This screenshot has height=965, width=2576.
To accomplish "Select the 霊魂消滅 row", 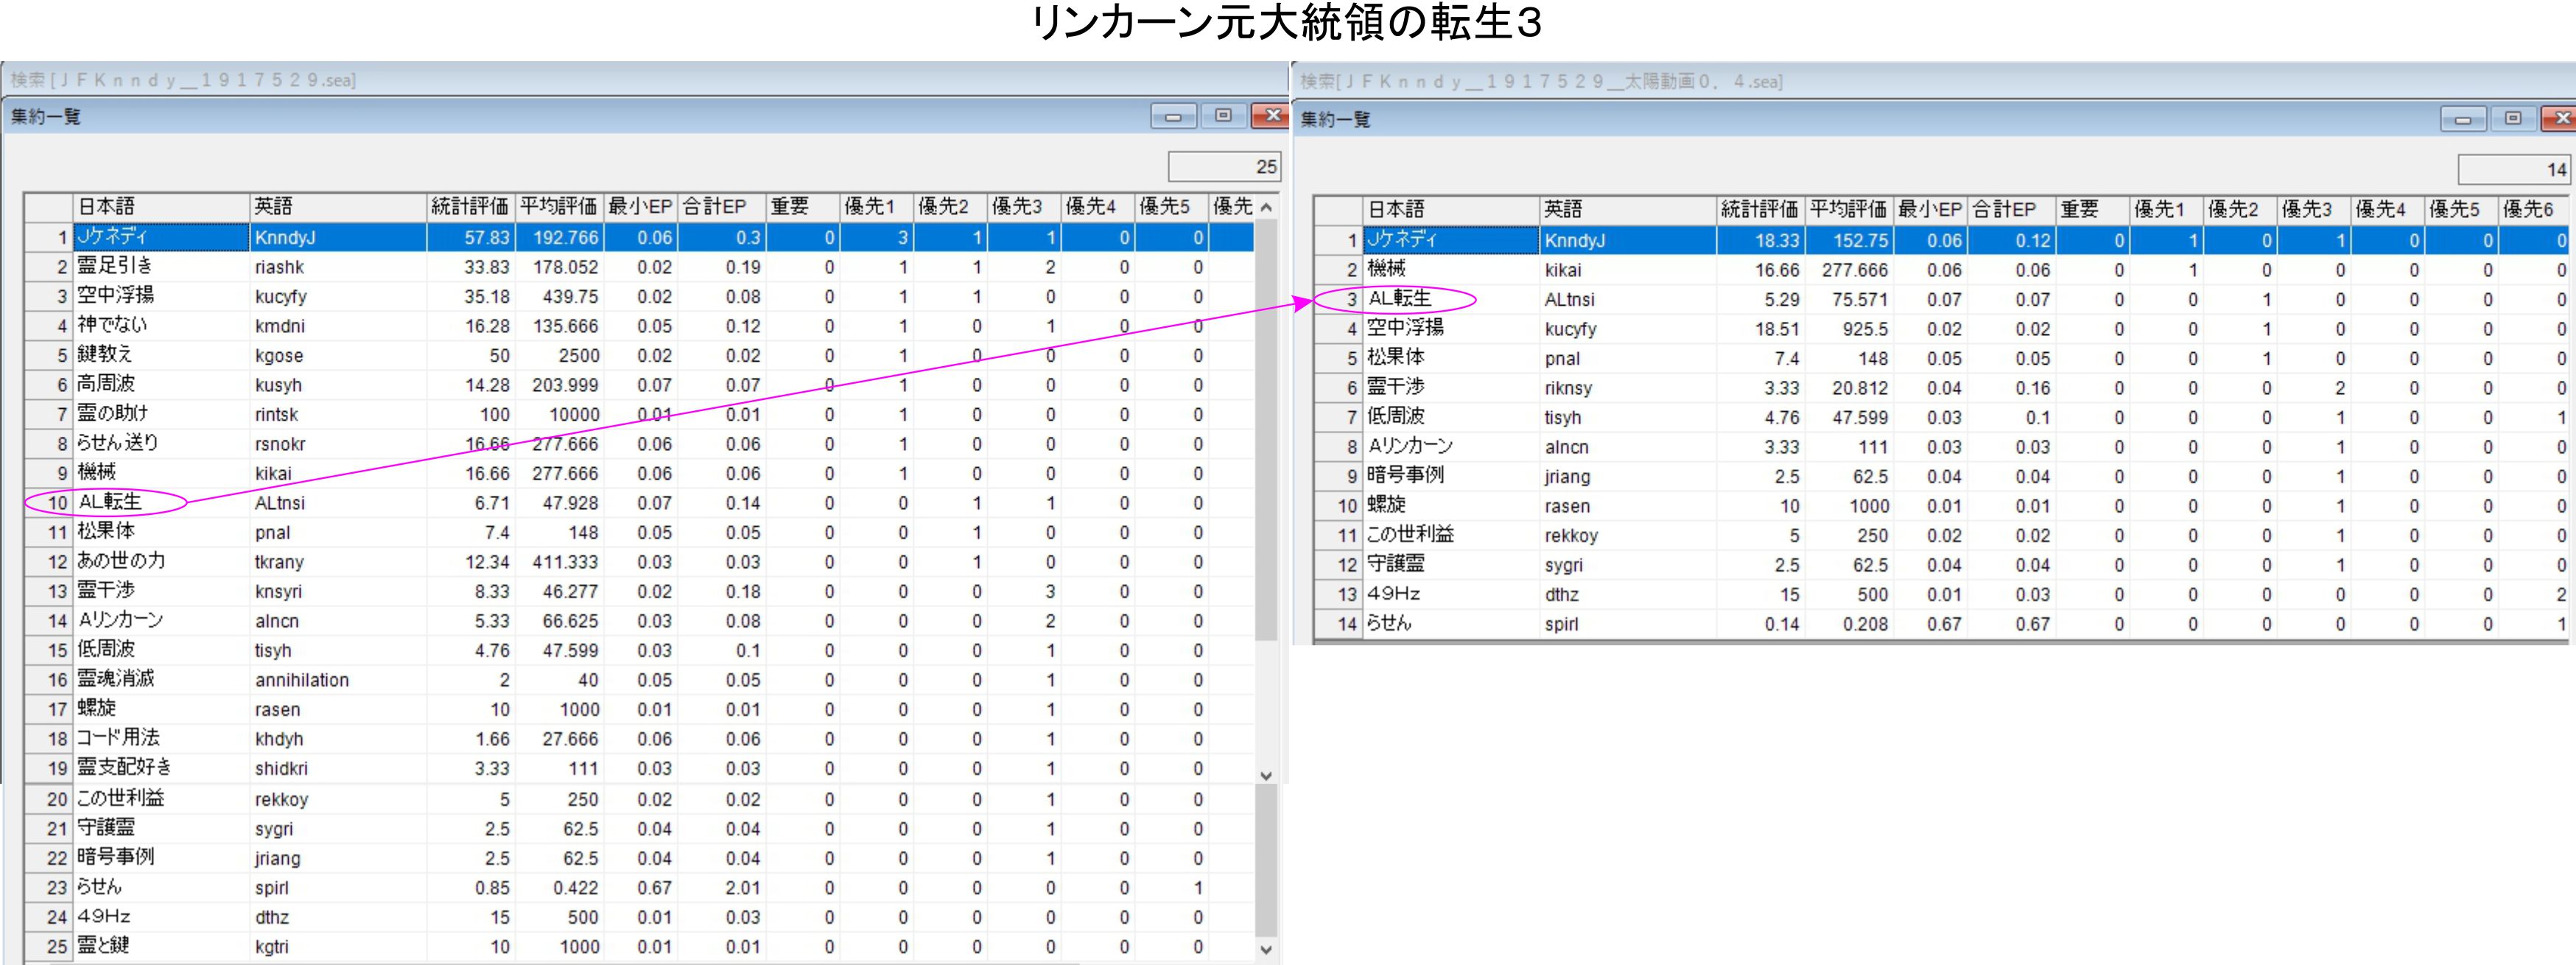I will coord(639,680).
